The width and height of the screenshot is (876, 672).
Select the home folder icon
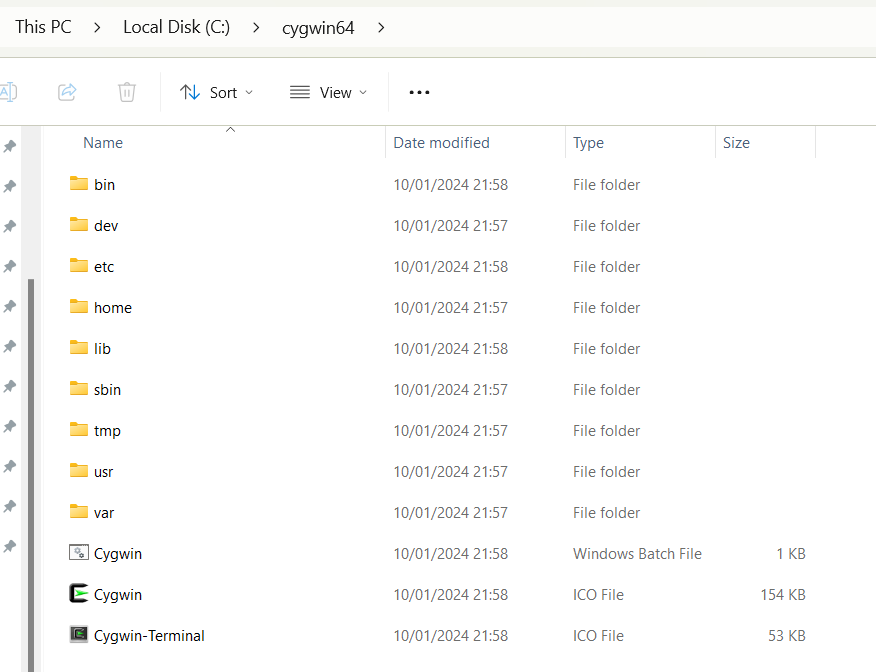click(x=79, y=307)
